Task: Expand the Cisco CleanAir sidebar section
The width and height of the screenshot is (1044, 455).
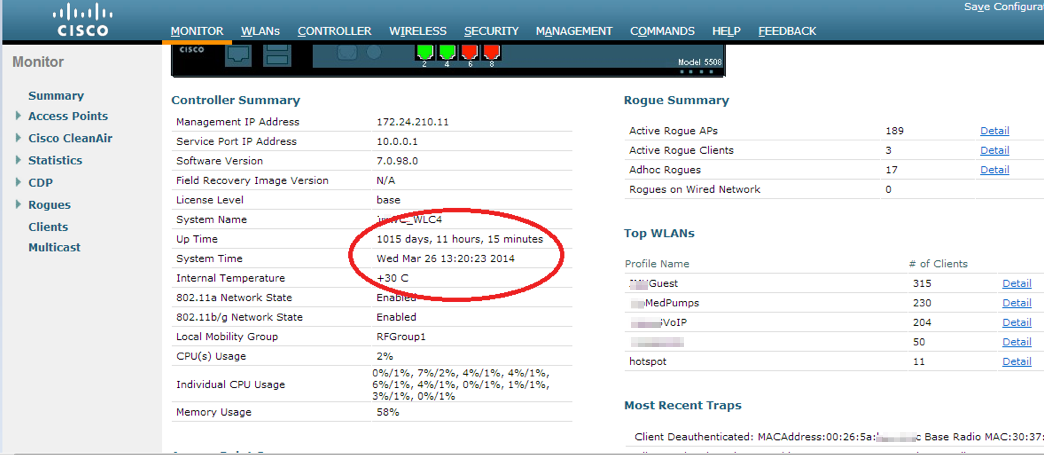Action: point(18,138)
